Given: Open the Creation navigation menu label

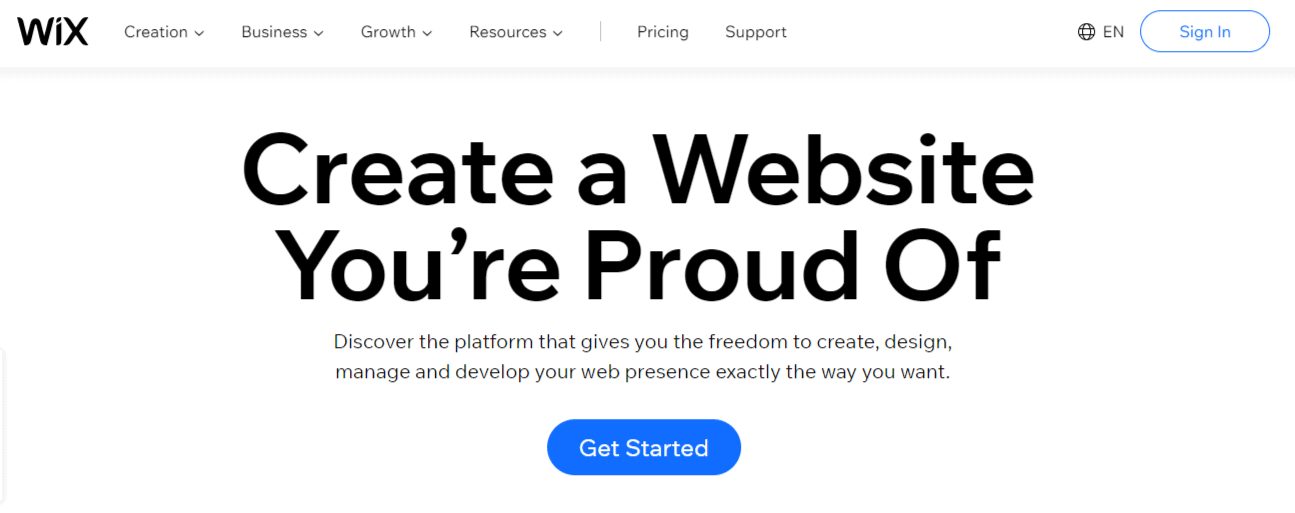Looking at the screenshot, I should pos(156,32).
